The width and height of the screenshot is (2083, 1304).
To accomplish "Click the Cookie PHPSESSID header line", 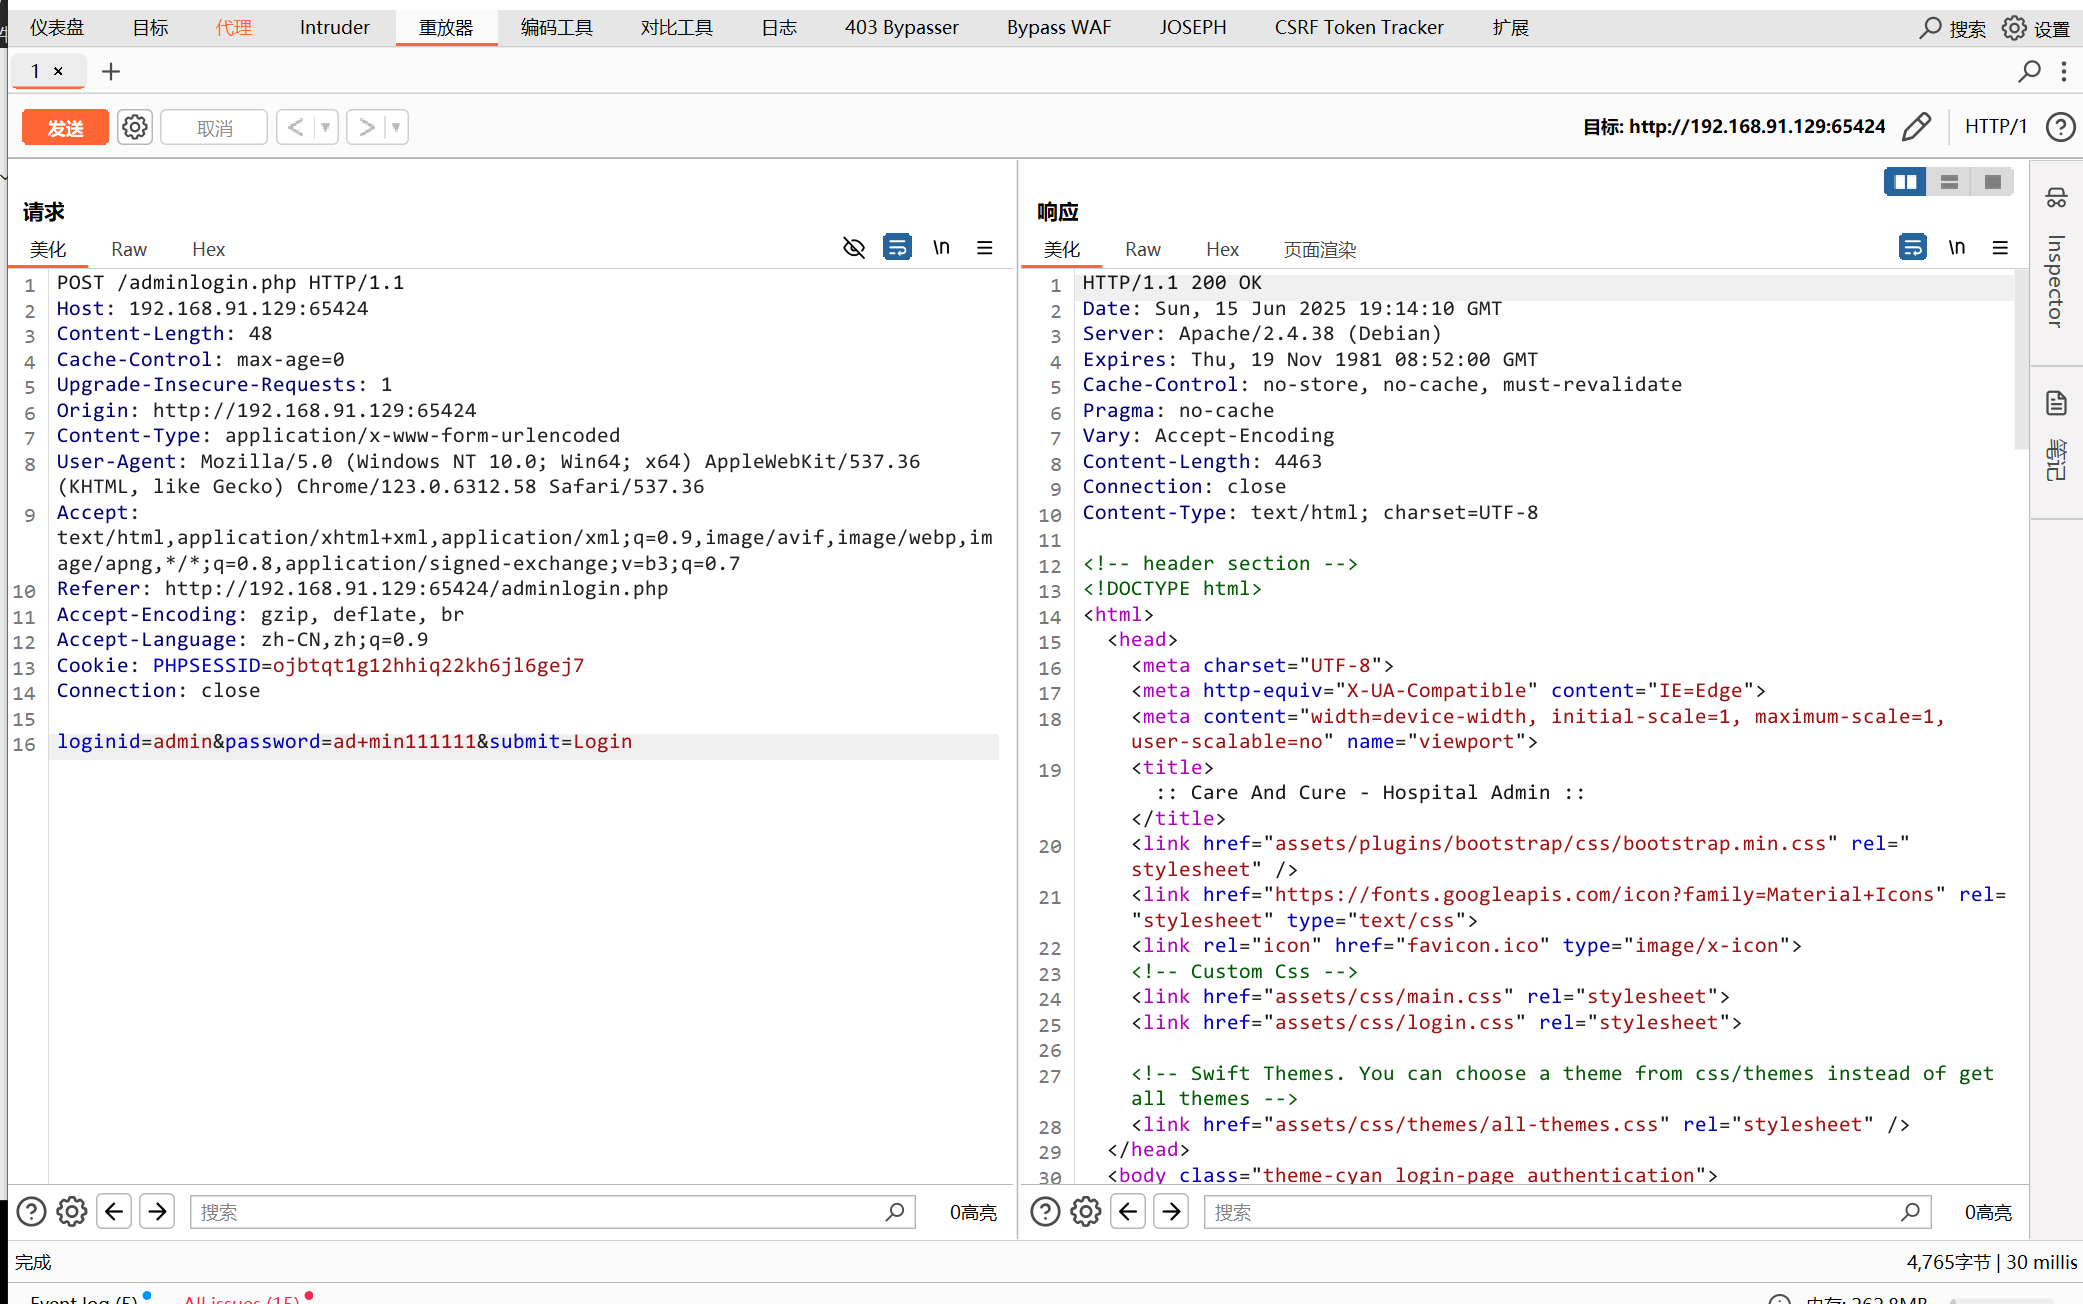I will coord(320,665).
